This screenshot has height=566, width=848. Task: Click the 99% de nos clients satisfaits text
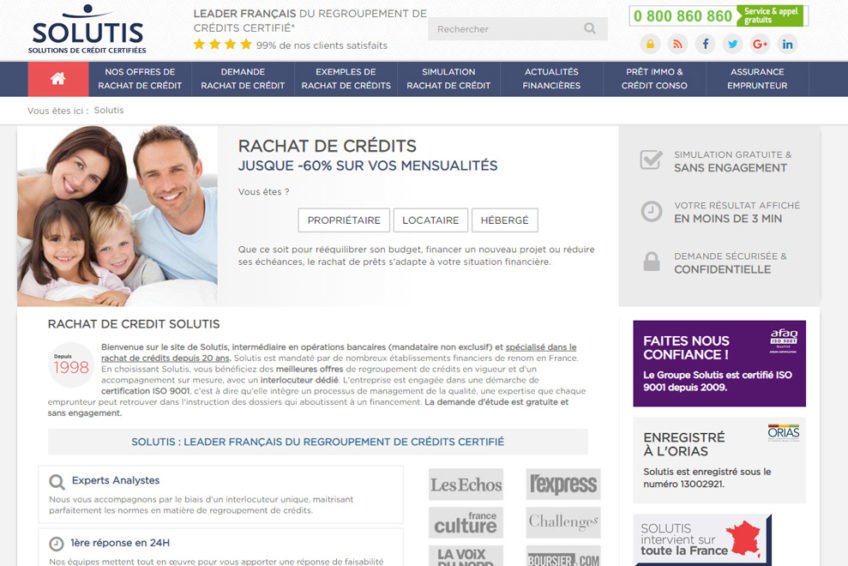[322, 45]
